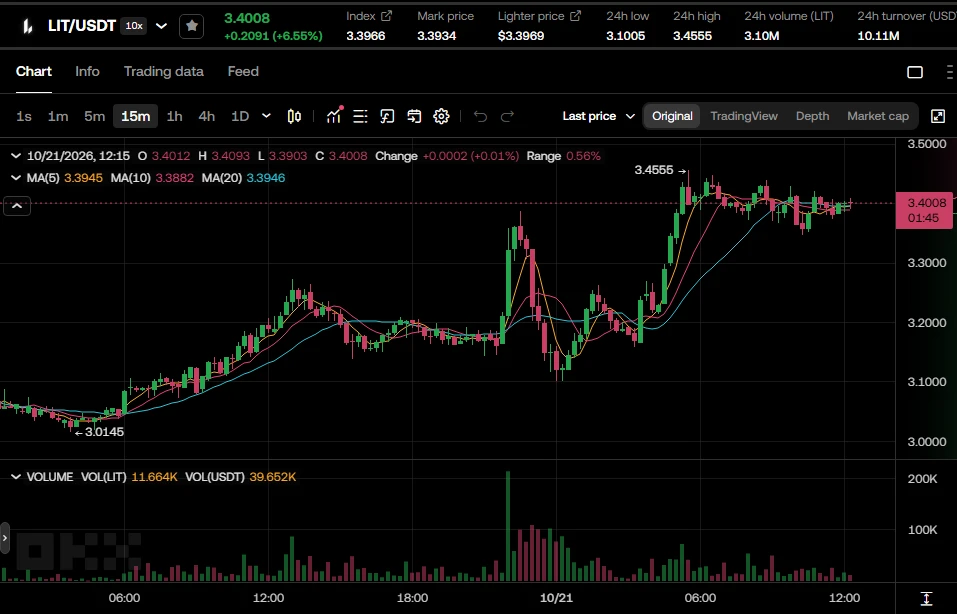Open the indicators chart icon with red dot

pos(334,115)
